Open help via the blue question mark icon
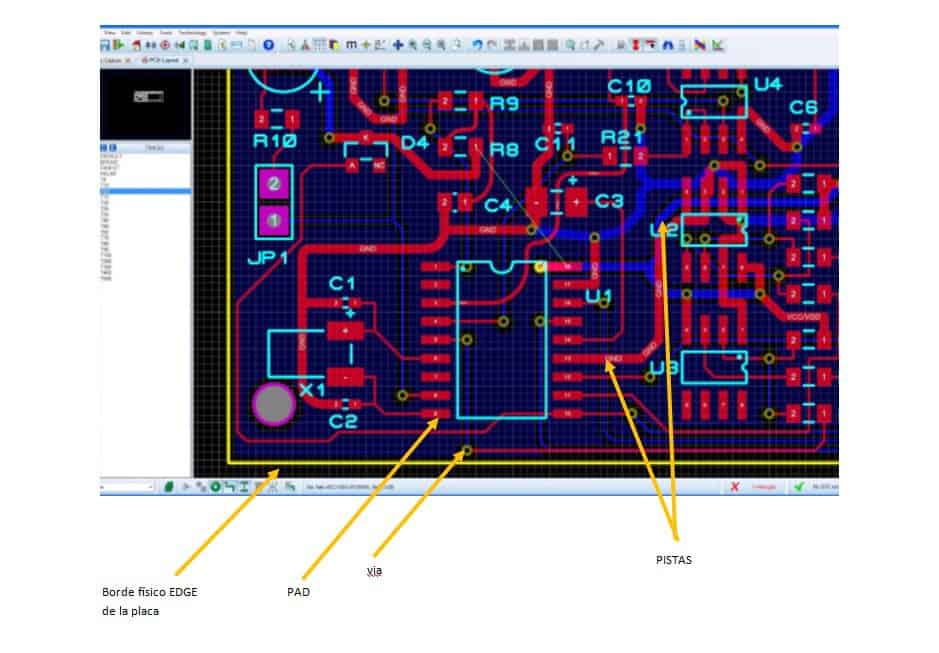The width and height of the screenshot is (939, 653). pos(268,45)
